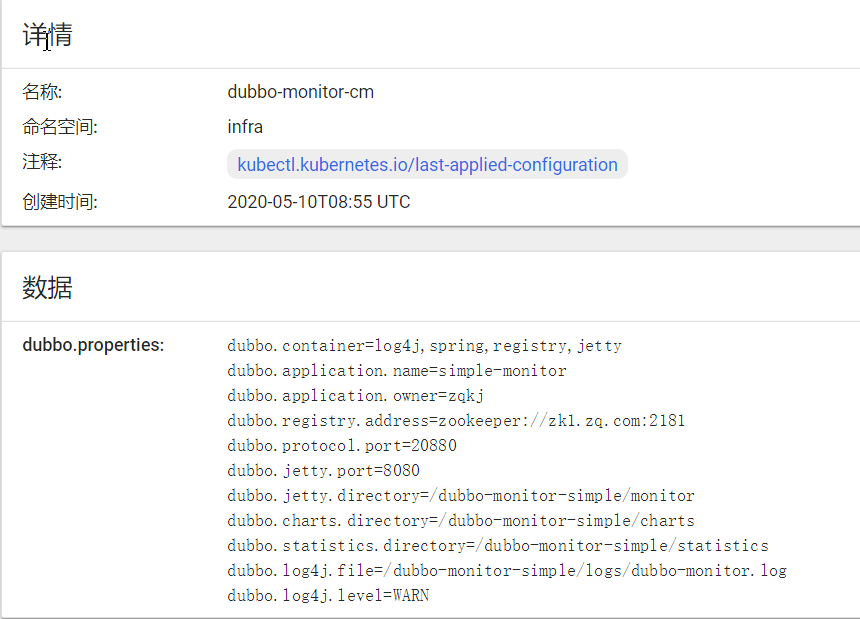Click the dubbo.application.owner=zqkj line
The image size is (860, 619).
tap(355, 396)
